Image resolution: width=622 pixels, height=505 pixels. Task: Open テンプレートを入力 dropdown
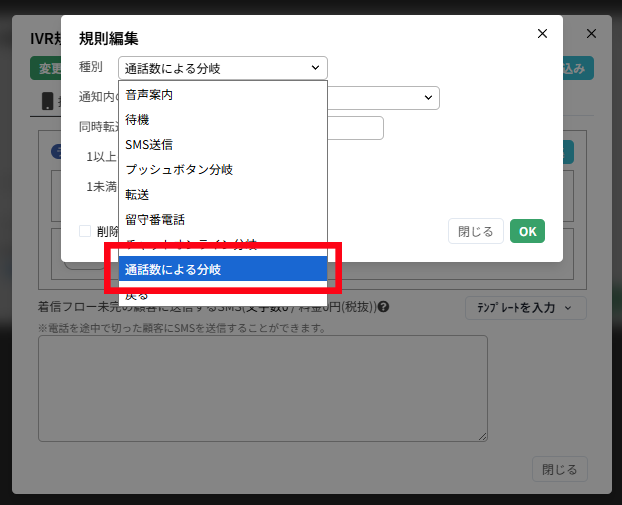coord(525,308)
